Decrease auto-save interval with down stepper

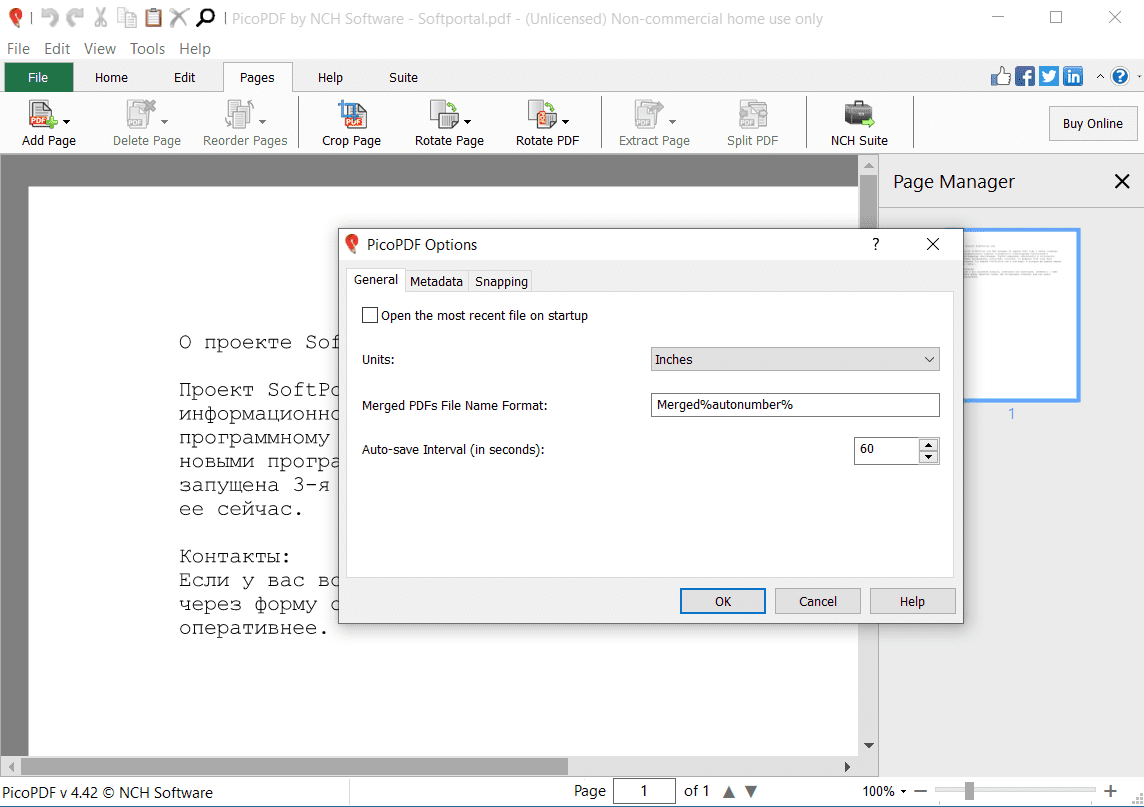coord(928,457)
